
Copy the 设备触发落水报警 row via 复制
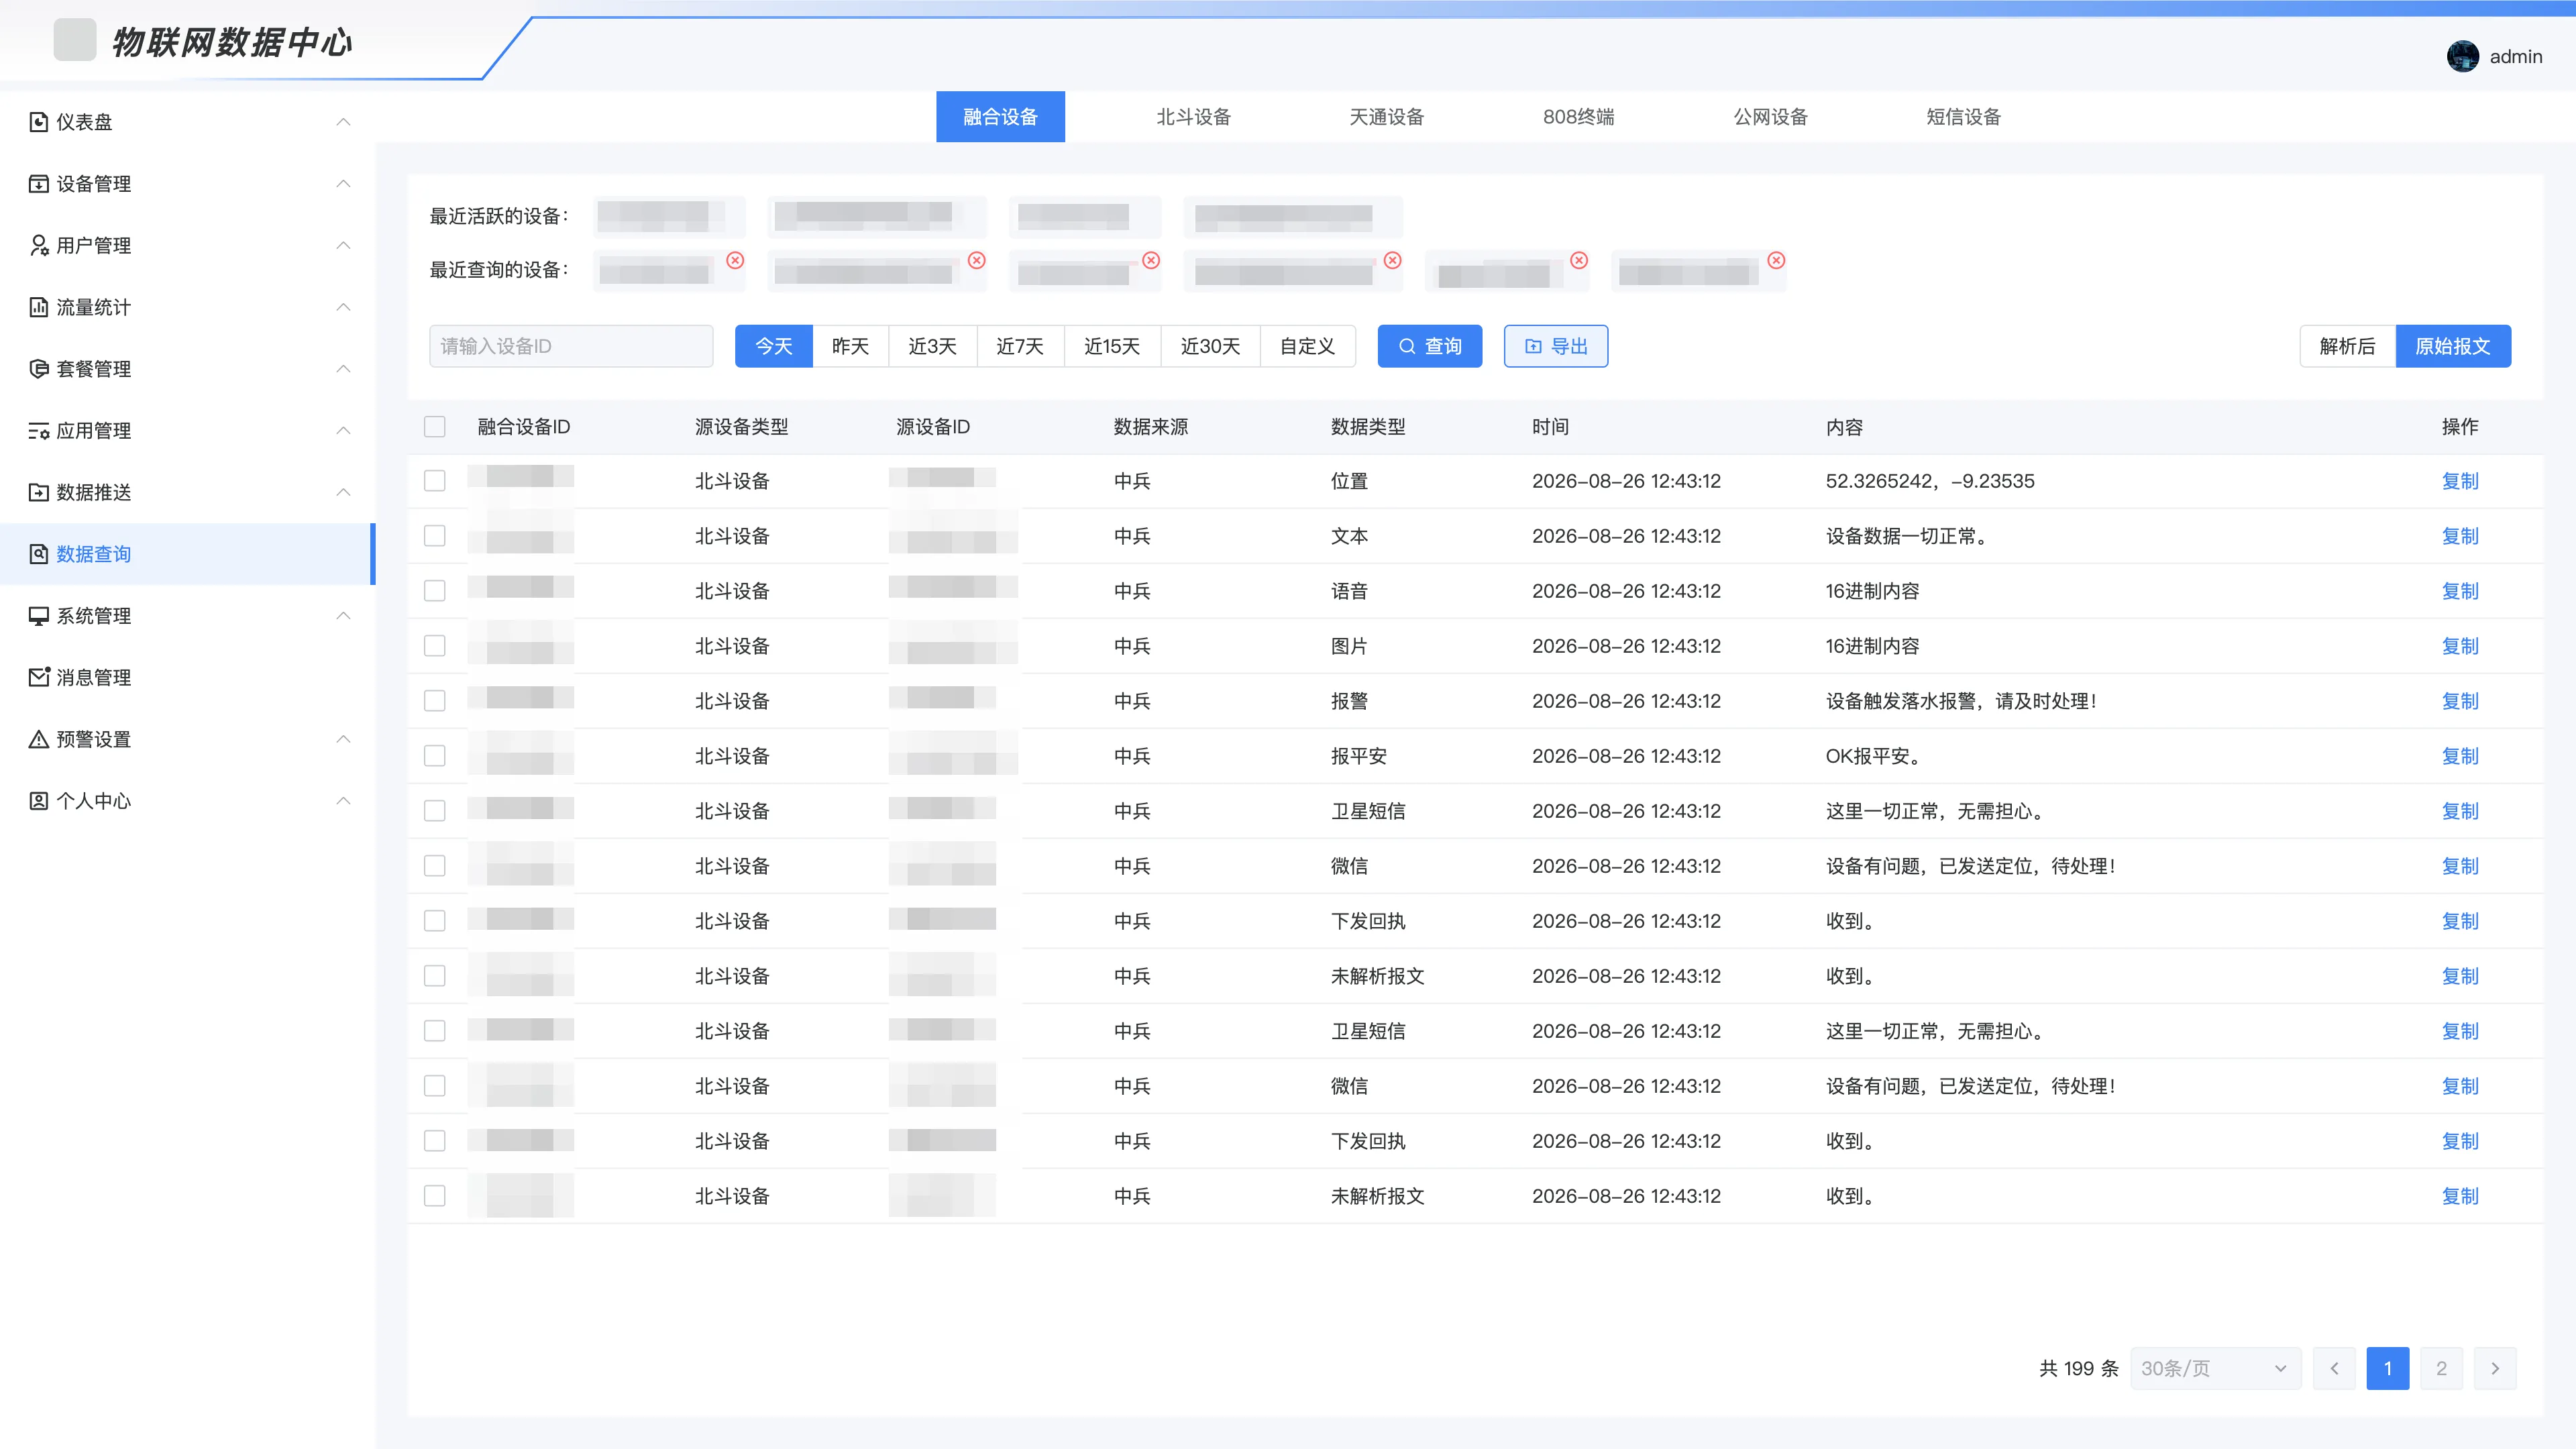(2459, 701)
